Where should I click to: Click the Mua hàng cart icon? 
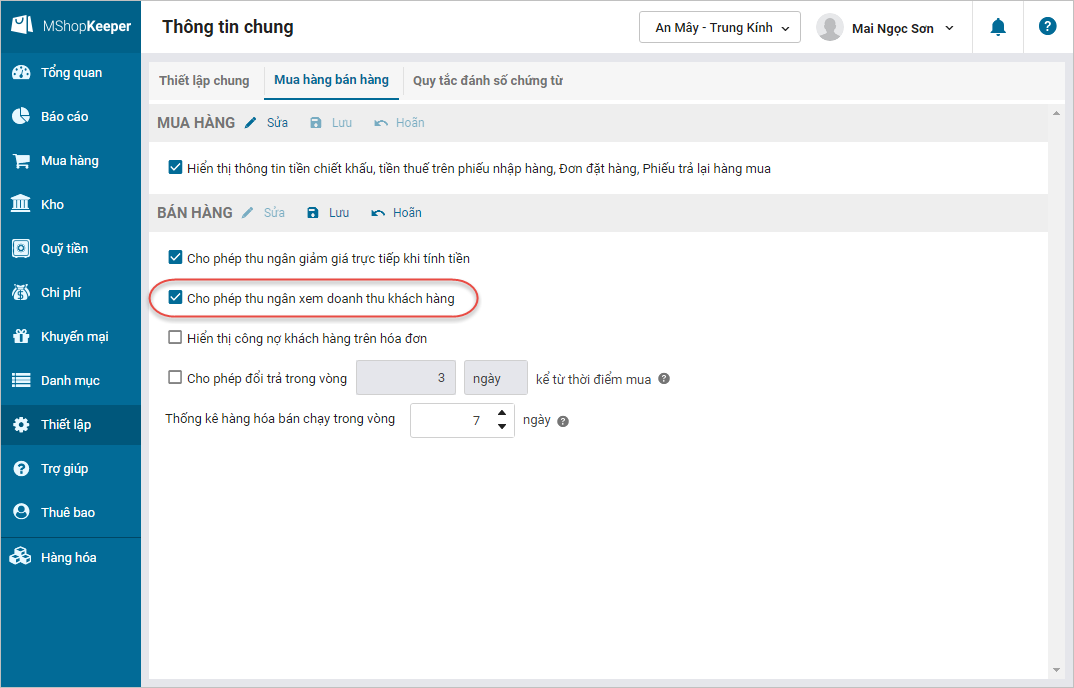click(x=21, y=161)
